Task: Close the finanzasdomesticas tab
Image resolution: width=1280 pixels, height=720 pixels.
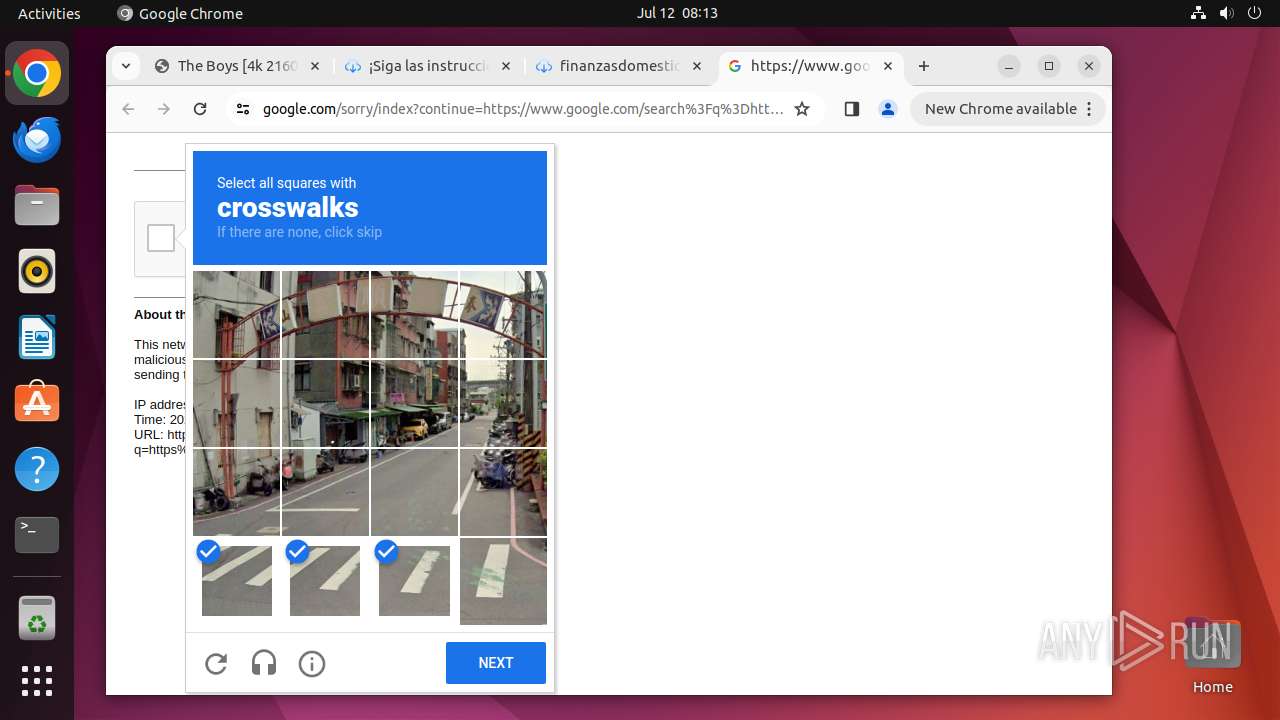Action: coord(696,66)
